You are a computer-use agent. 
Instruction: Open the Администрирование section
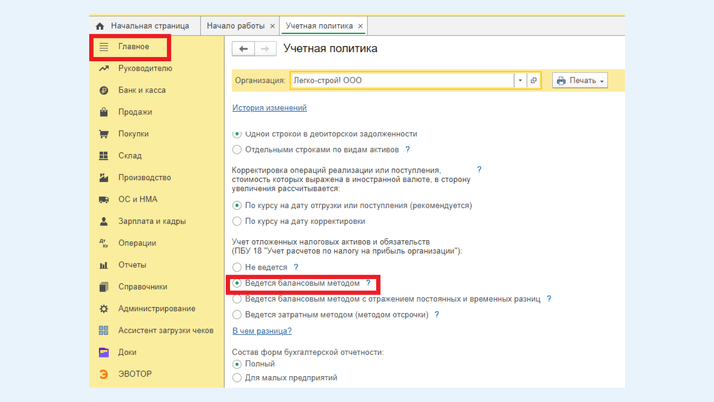tap(157, 309)
